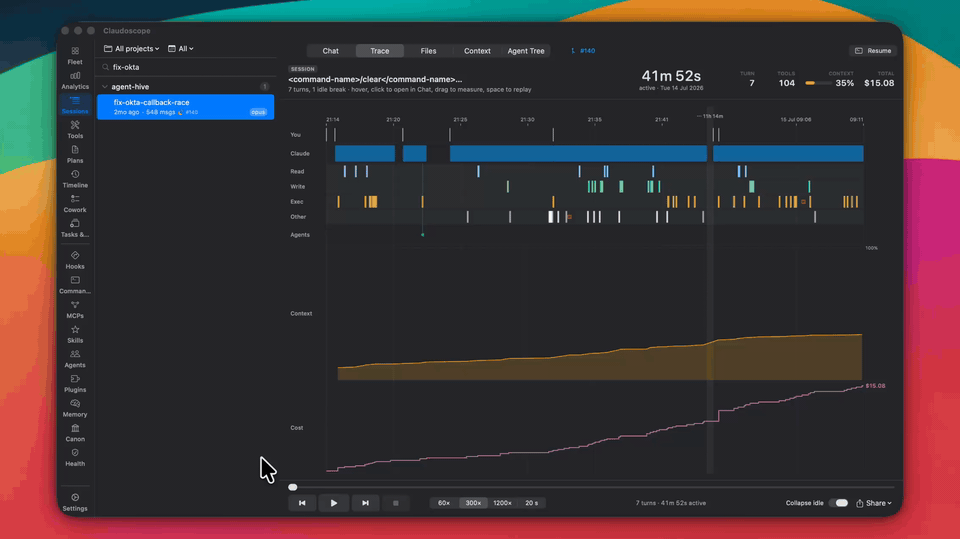This screenshot has width=960, height=539.
Task: Click the first Claude activity block
Action: tap(365, 154)
